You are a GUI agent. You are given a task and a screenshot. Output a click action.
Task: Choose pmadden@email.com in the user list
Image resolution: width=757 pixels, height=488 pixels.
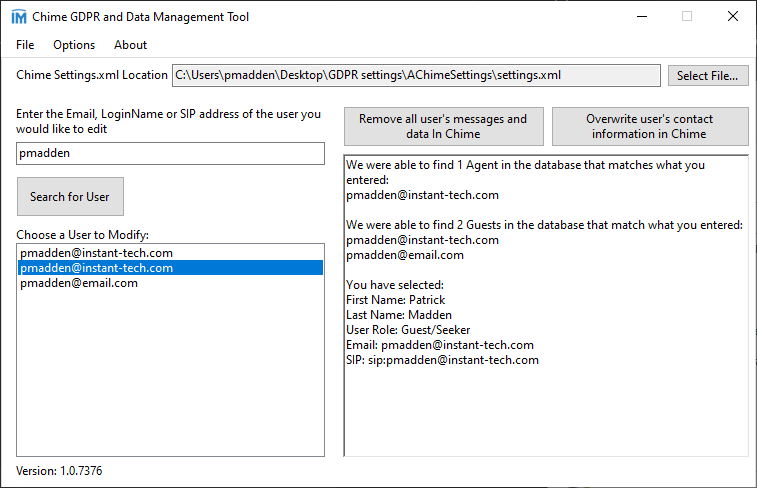coord(79,283)
